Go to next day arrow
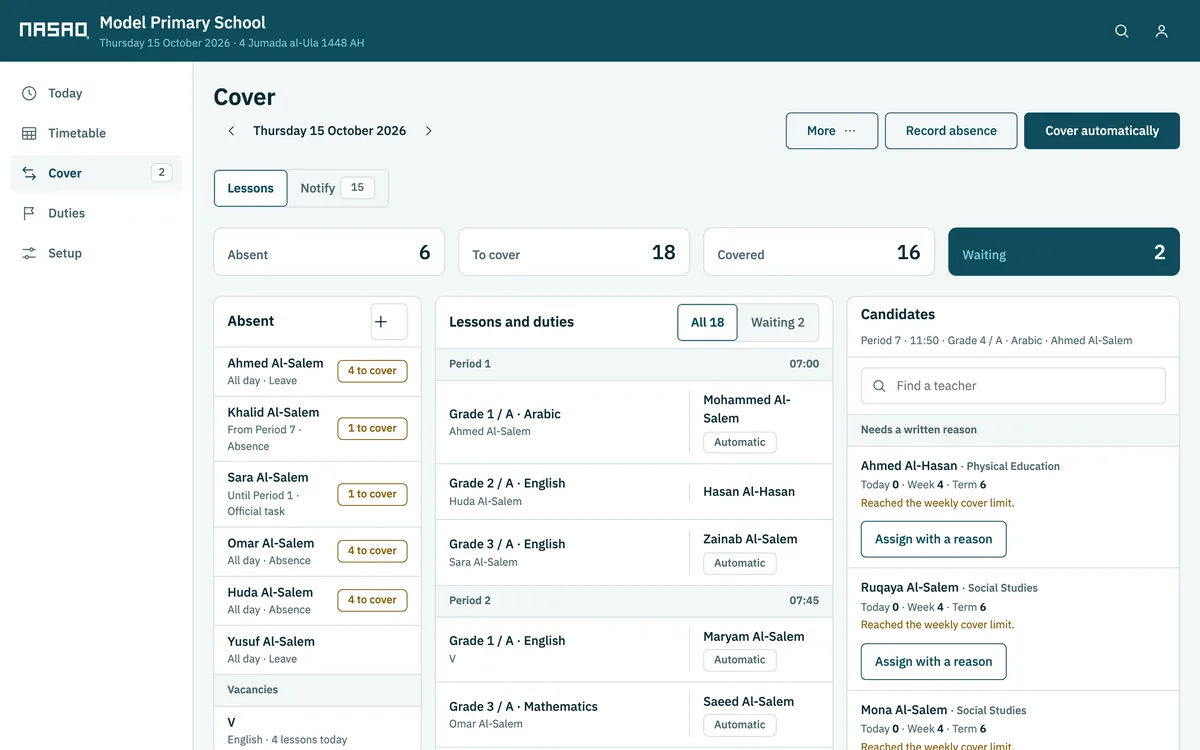The height and width of the screenshot is (750, 1200). point(429,131)
